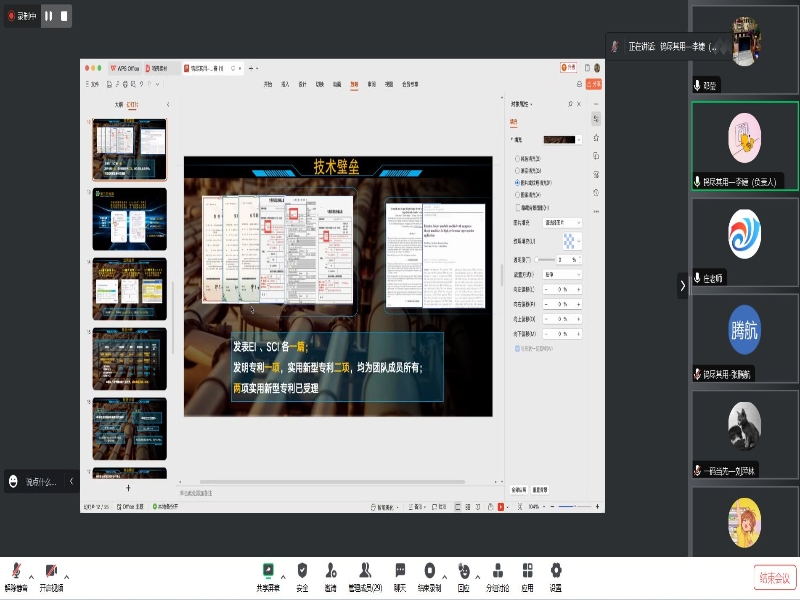
Task: Switch to the WPS Insert ribbon tab
Action: pos(285,85)
